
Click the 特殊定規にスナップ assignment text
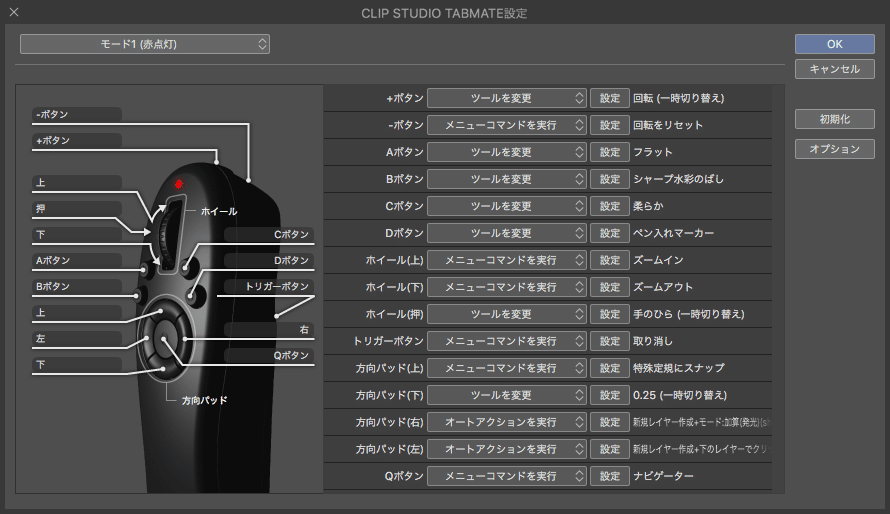678,368
